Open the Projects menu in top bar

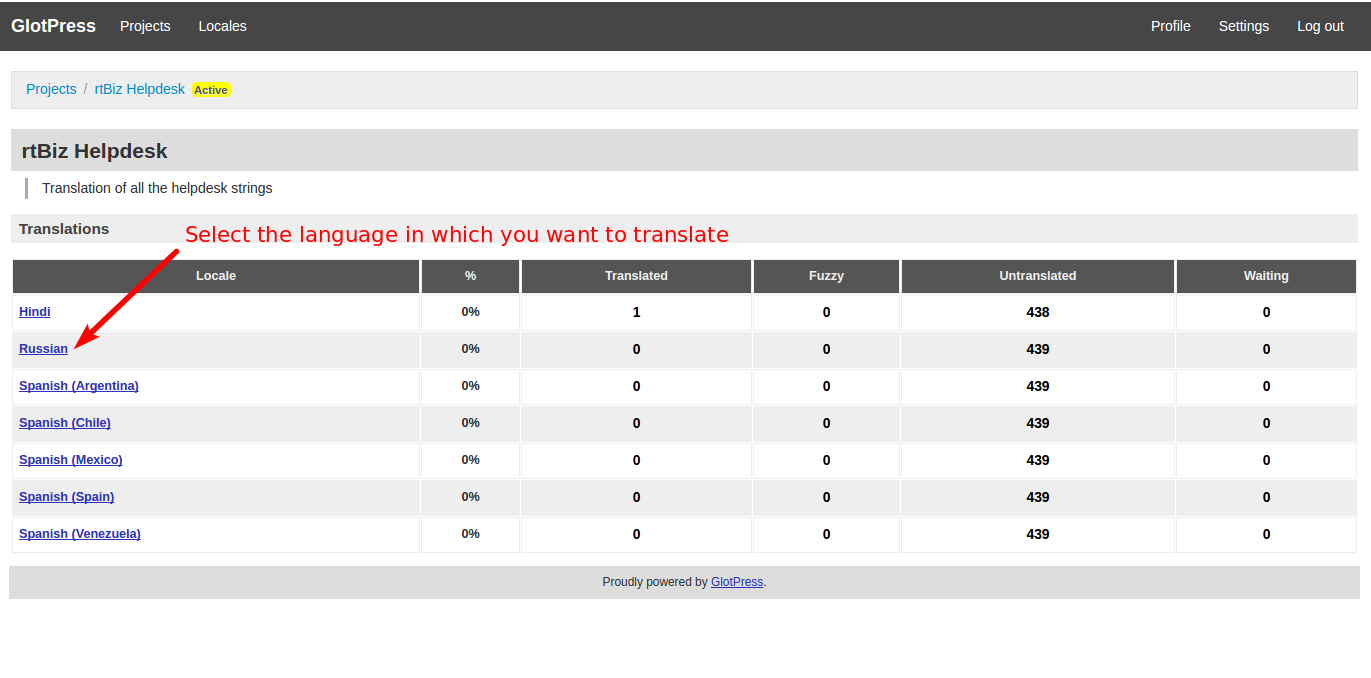click(x=145, y=26)
